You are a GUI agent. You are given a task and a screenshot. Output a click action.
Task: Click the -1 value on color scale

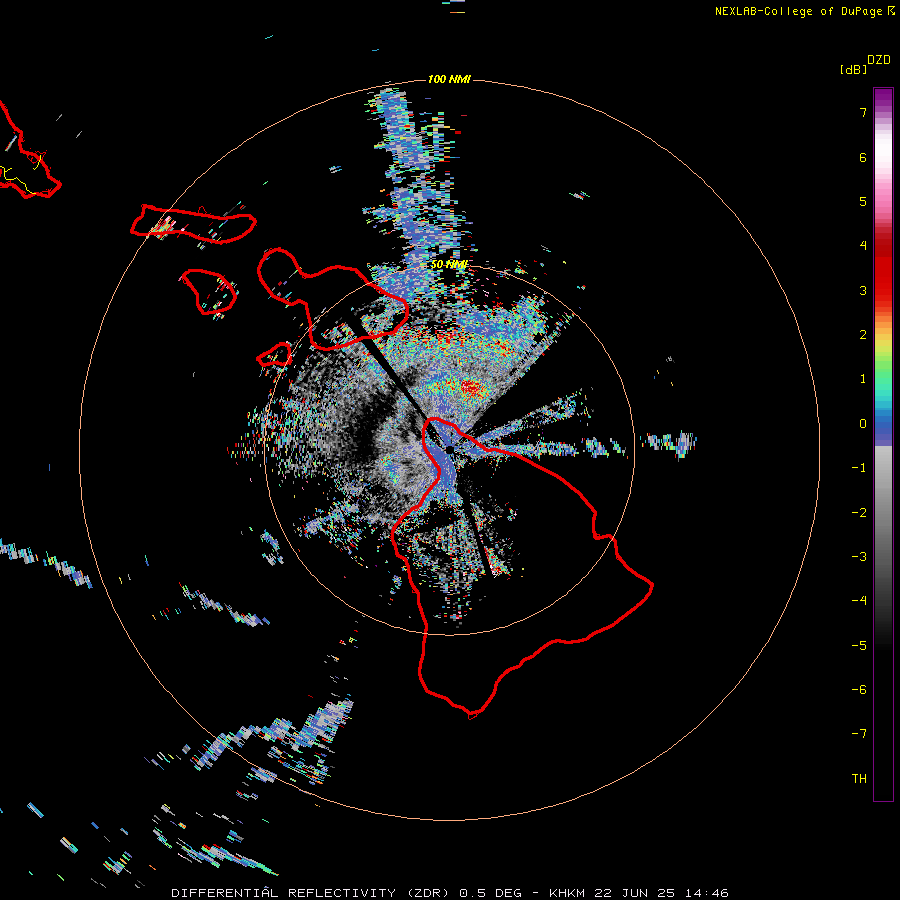pyautogui.click(x=859, y=468)
